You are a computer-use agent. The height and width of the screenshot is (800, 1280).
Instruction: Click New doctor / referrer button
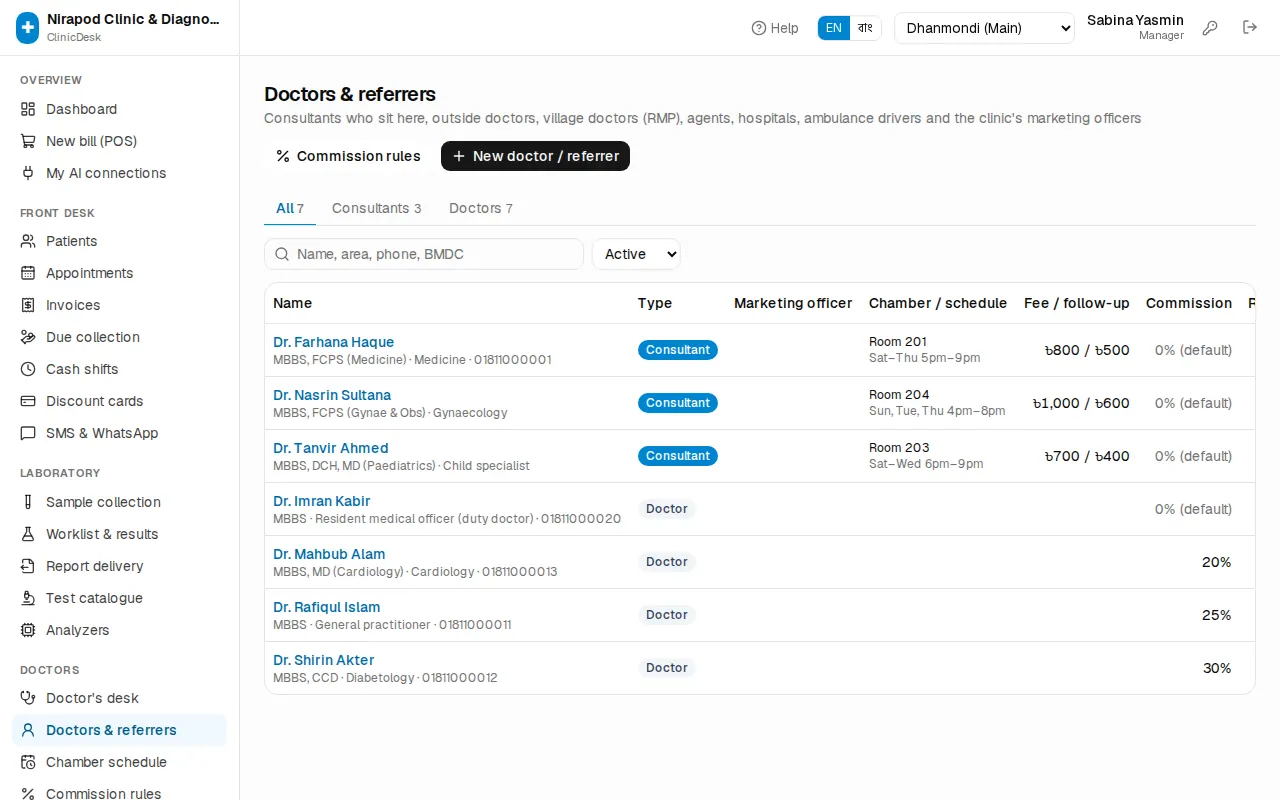coord(535,156)
